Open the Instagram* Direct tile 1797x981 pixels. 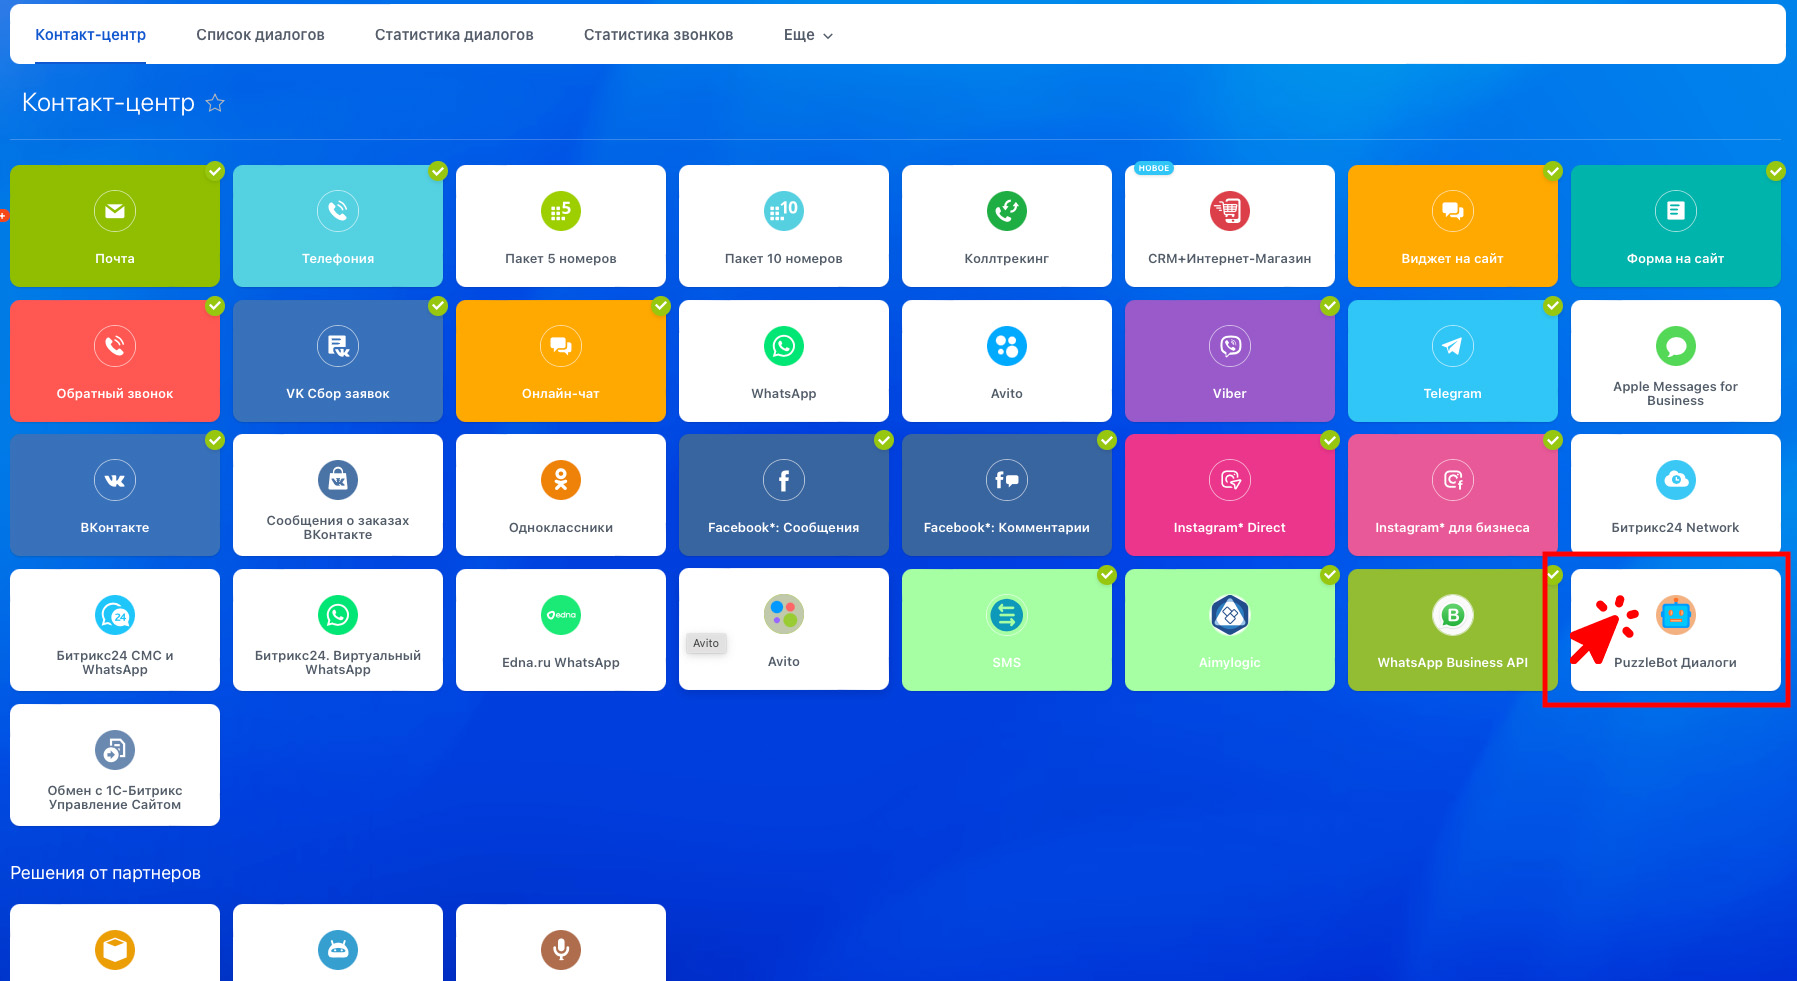[x=1230, y=495]
